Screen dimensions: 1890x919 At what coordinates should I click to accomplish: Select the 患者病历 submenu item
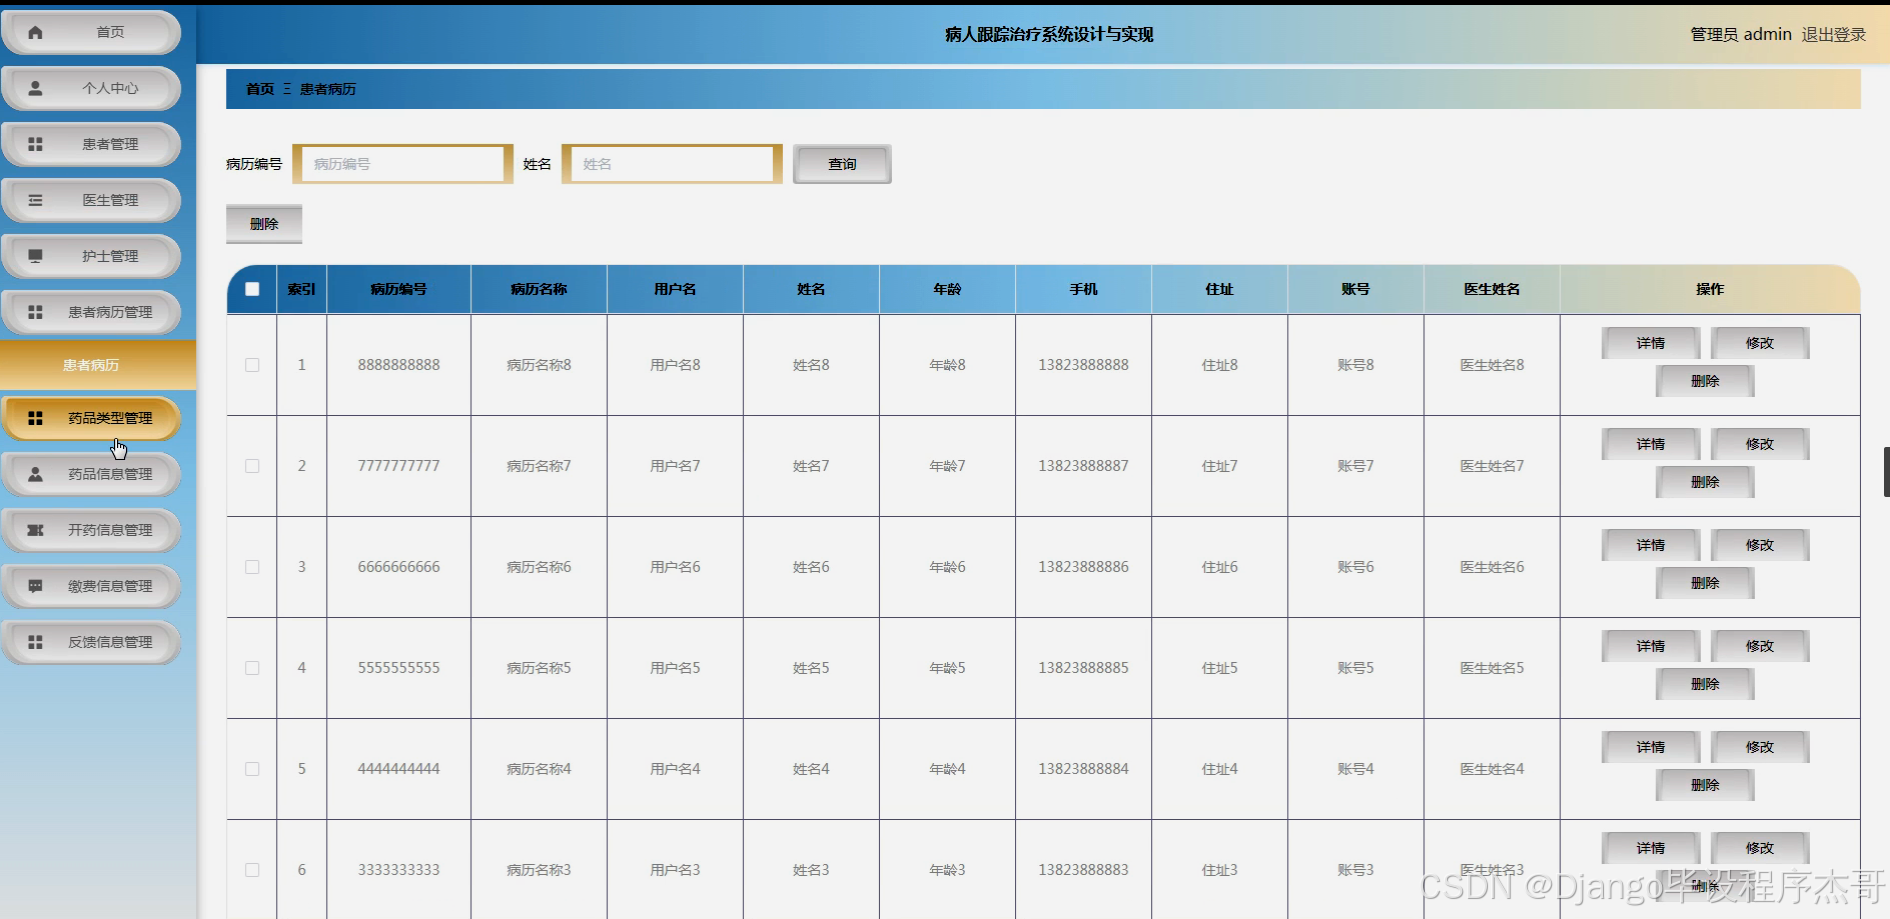coord(98,365)
